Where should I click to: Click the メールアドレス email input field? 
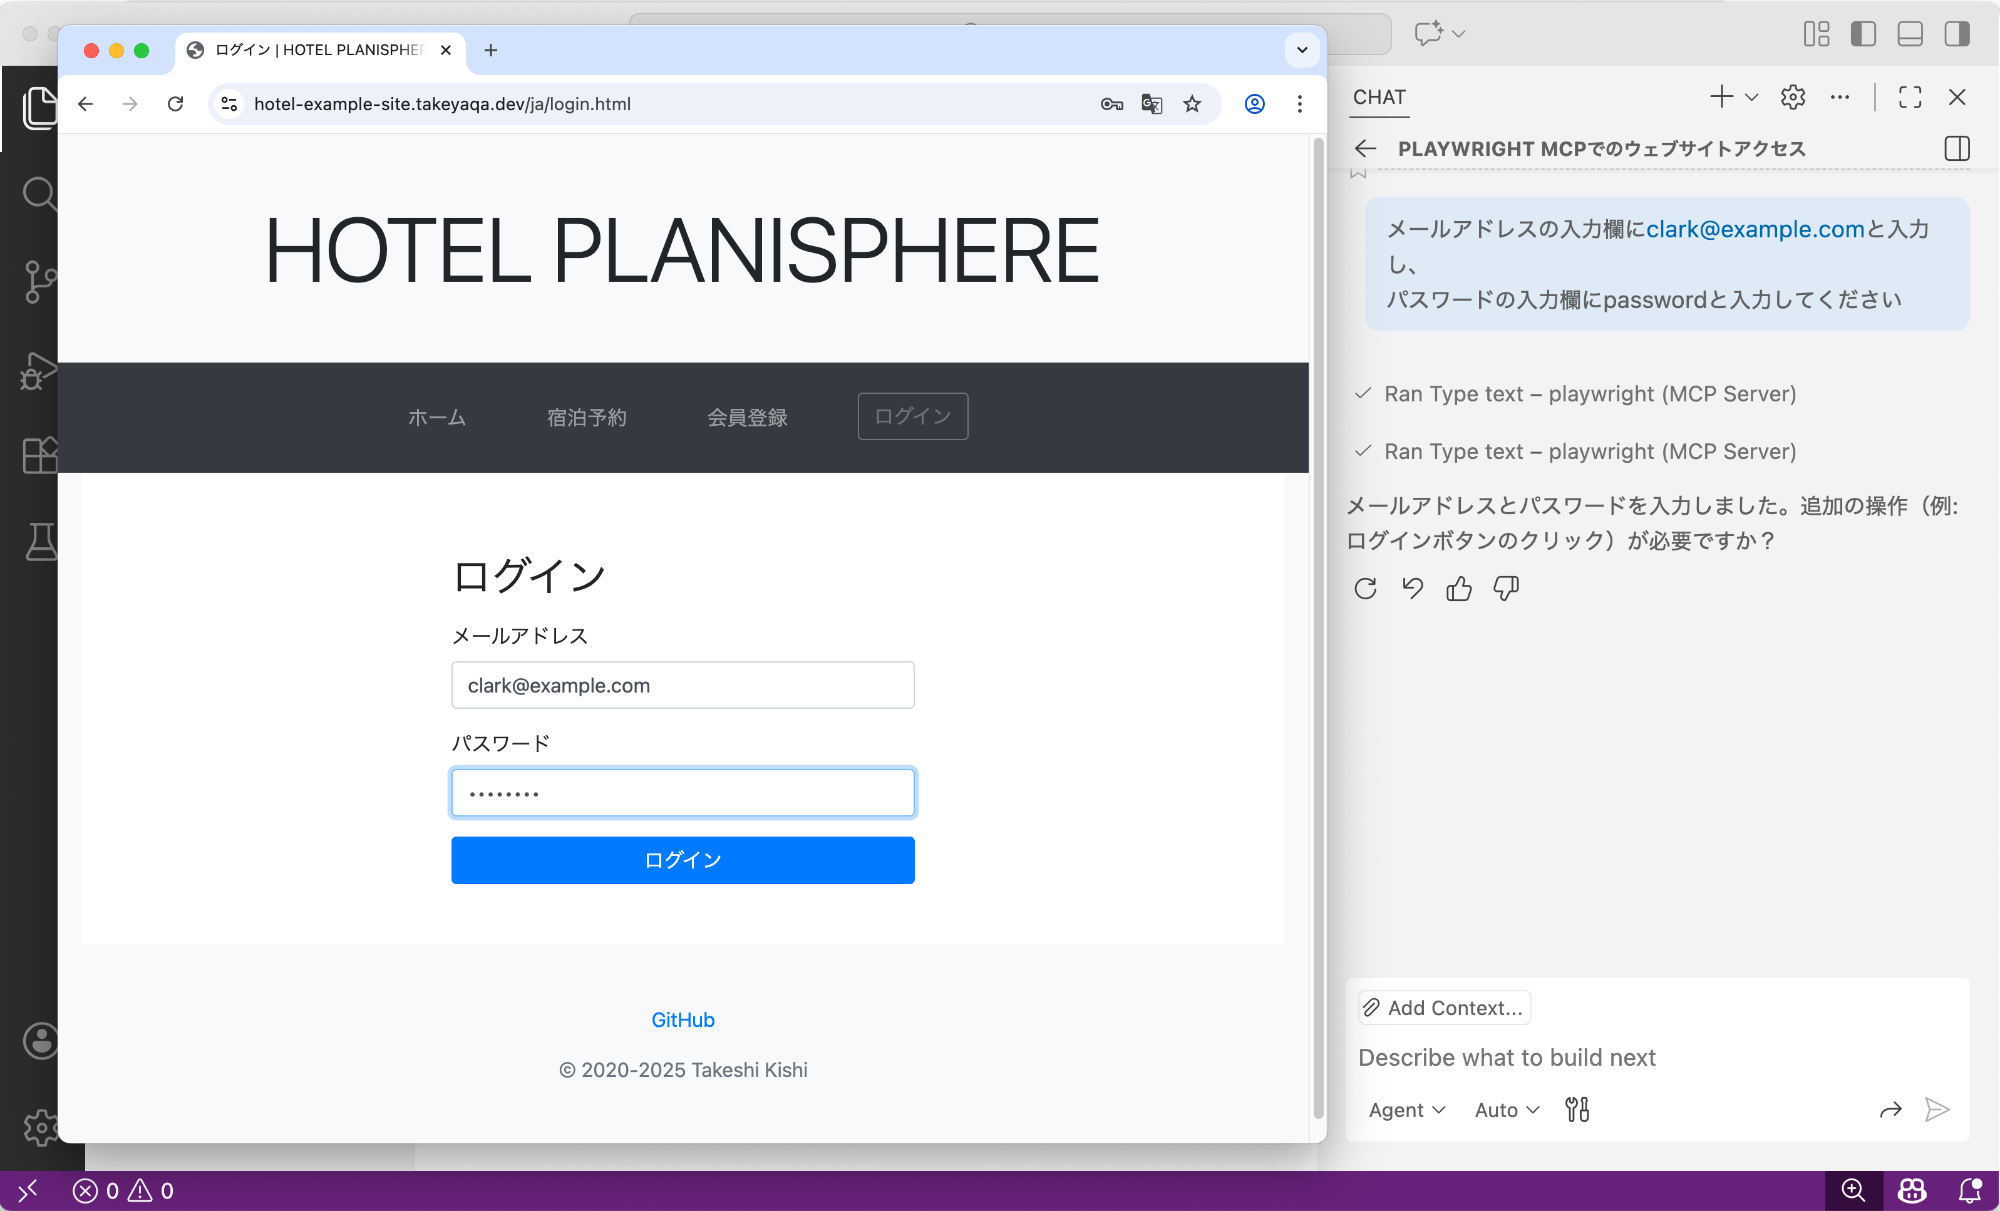[x=683, y=686]
